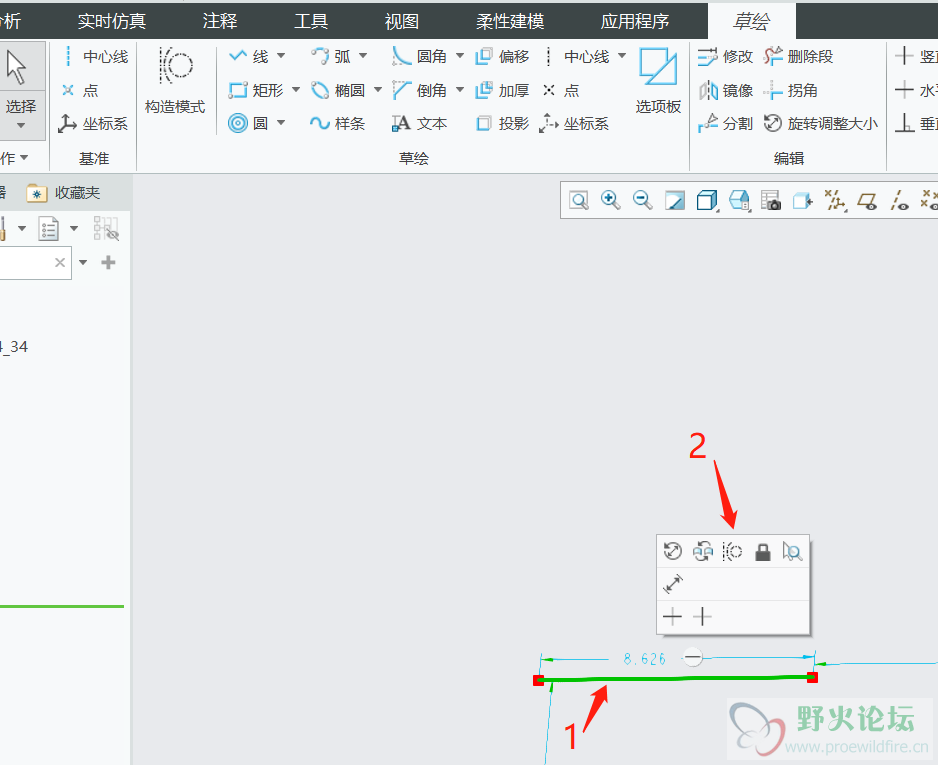Click 坐标系 in the 基准 group

93,124
